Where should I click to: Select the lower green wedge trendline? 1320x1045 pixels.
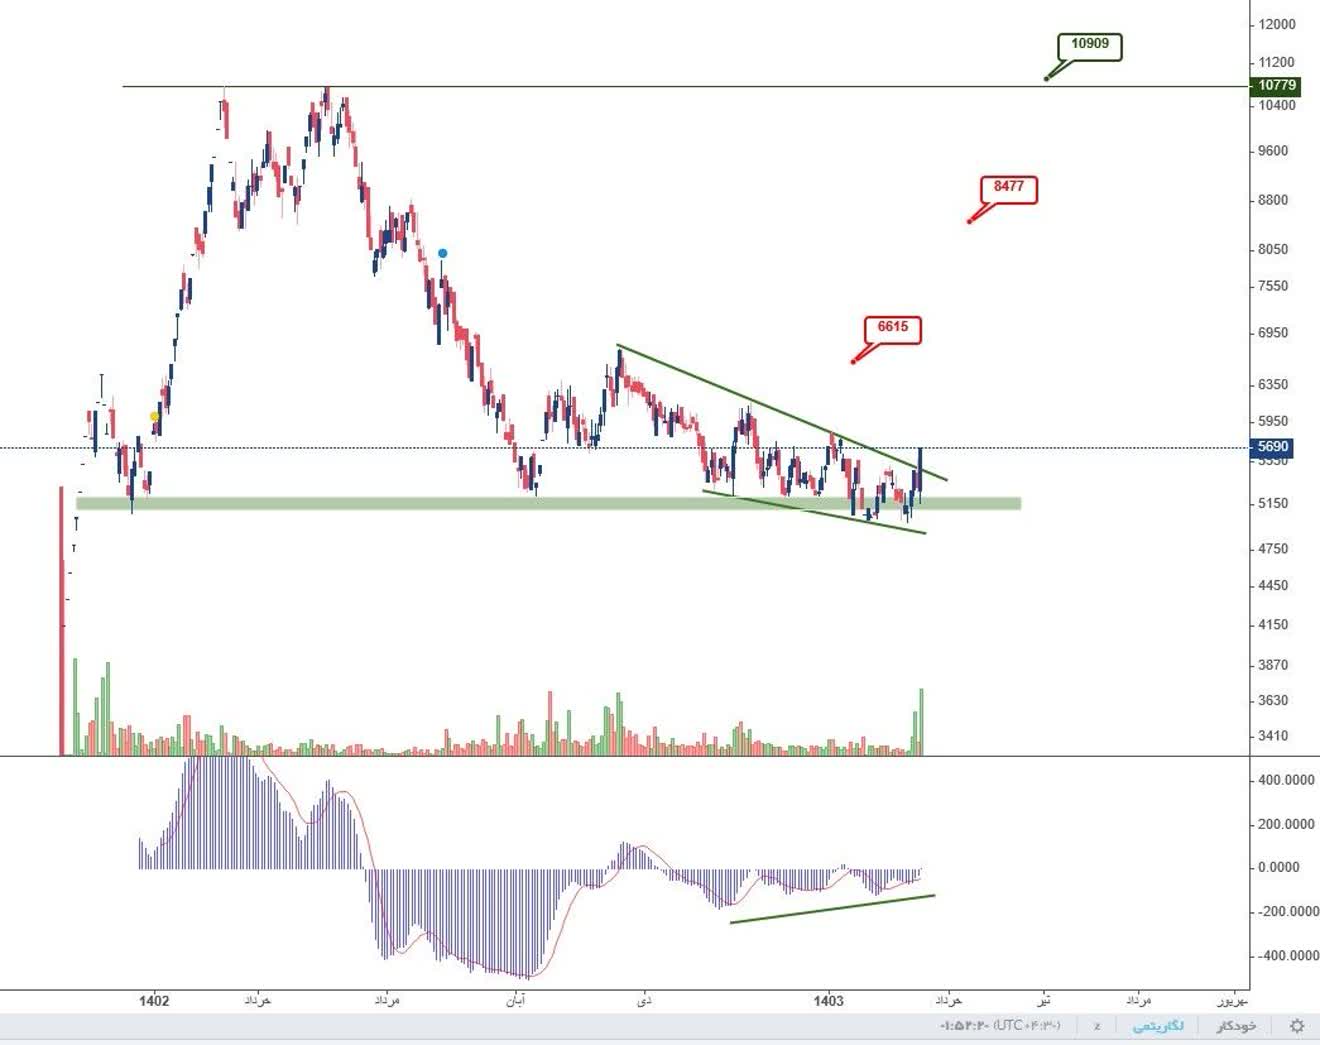(x=814, y=511)
